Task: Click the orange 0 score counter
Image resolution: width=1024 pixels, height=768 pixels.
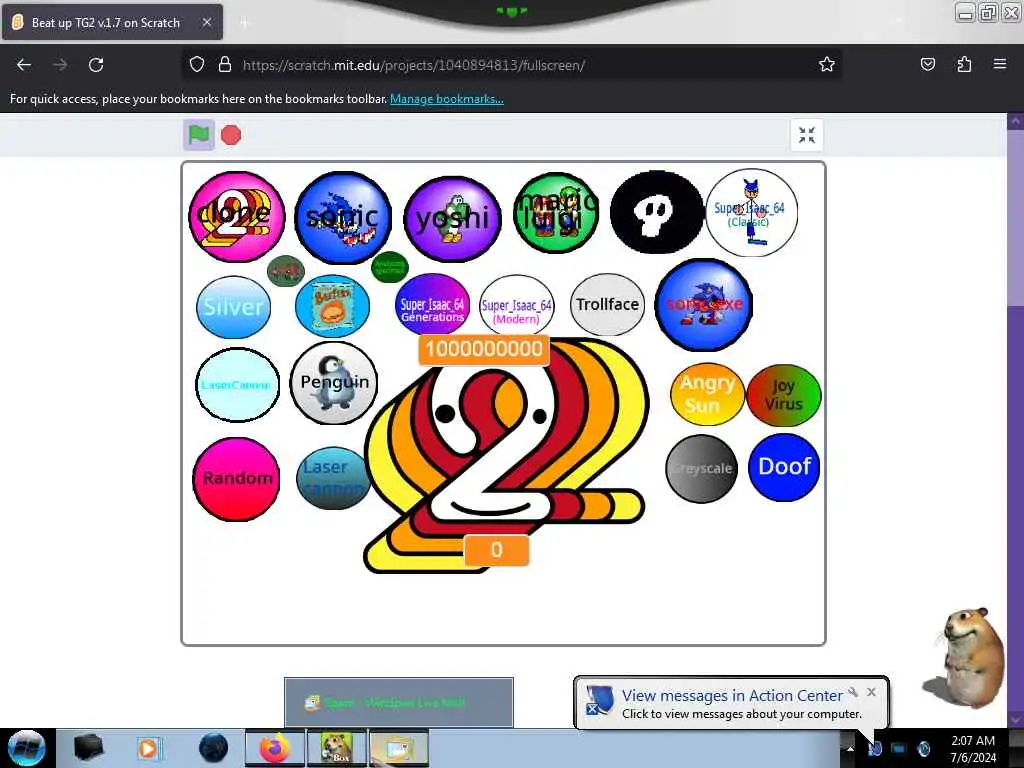Action: [x=496, y=550]
